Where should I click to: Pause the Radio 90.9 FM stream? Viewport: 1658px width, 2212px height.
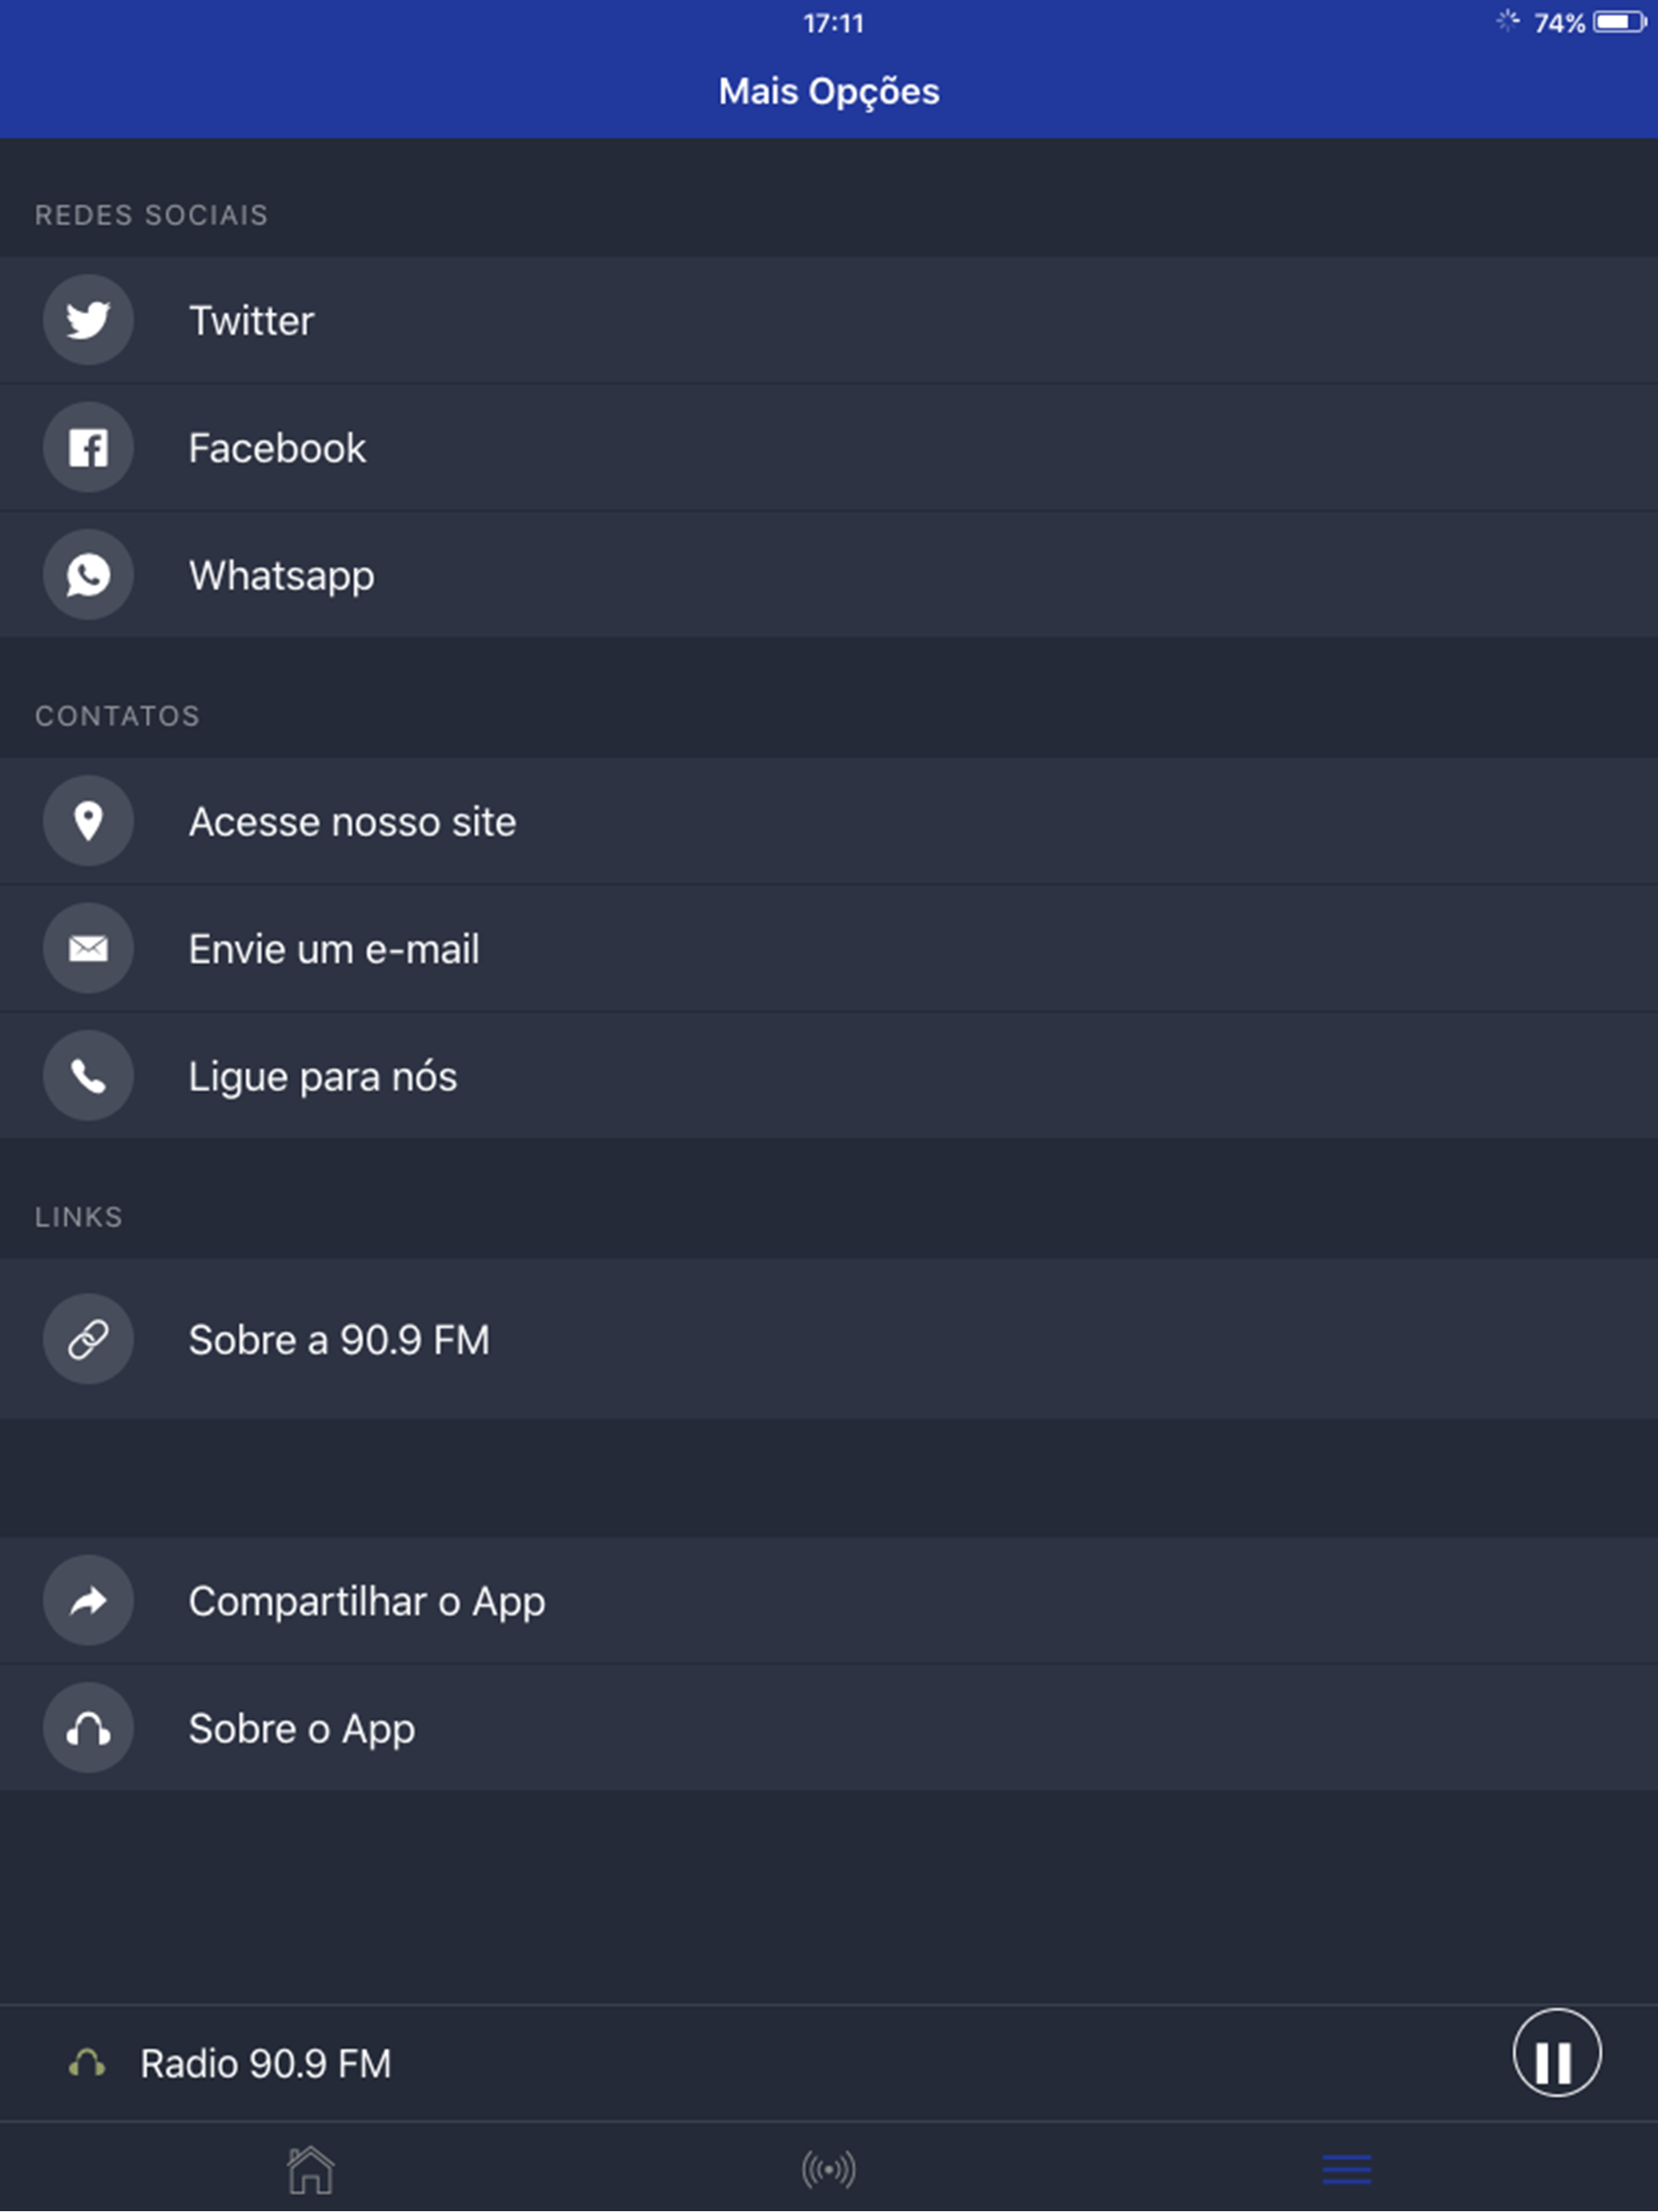(x=1556, y=2053)
